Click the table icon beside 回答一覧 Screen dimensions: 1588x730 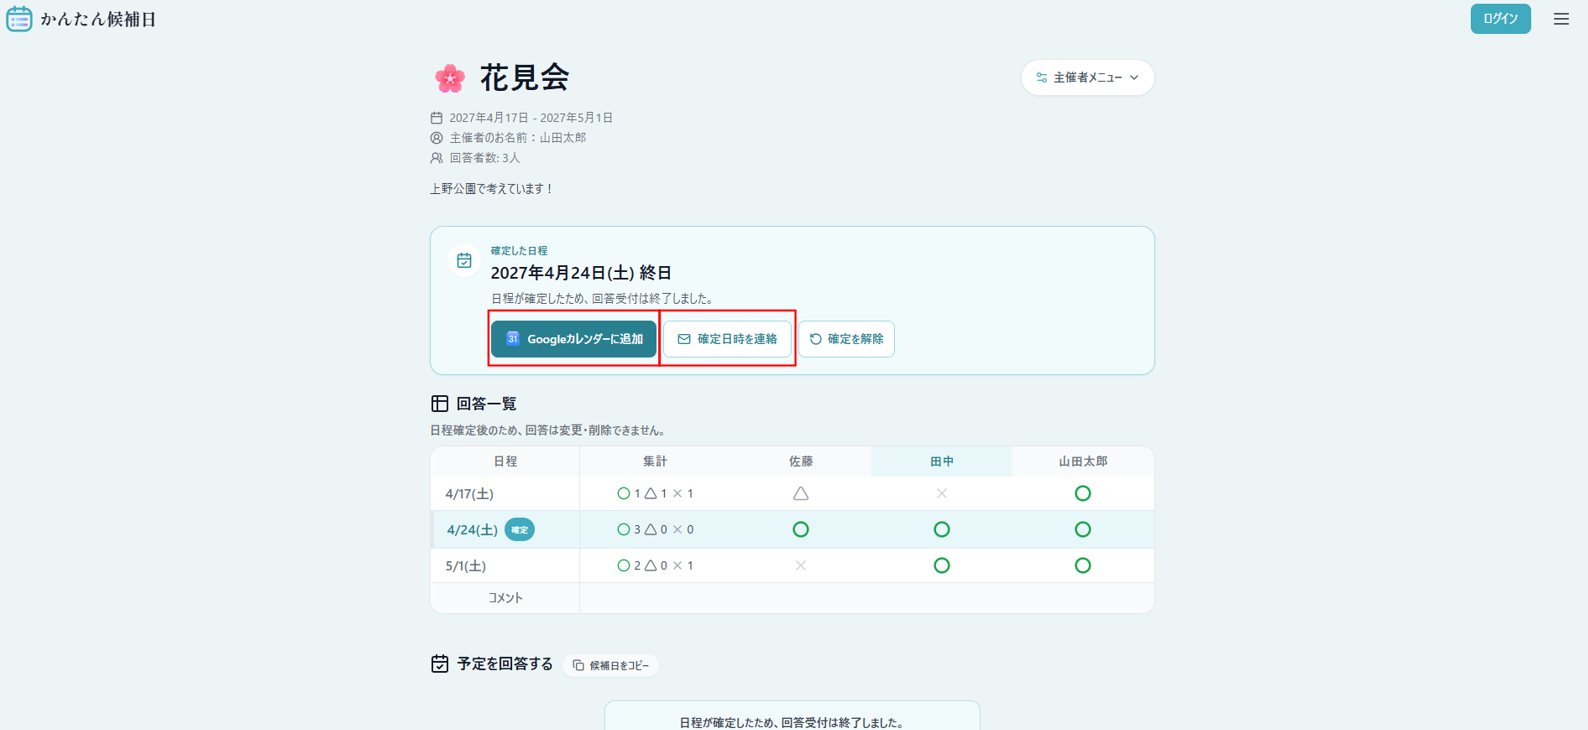pyautogui.click(x=440, y=404)
